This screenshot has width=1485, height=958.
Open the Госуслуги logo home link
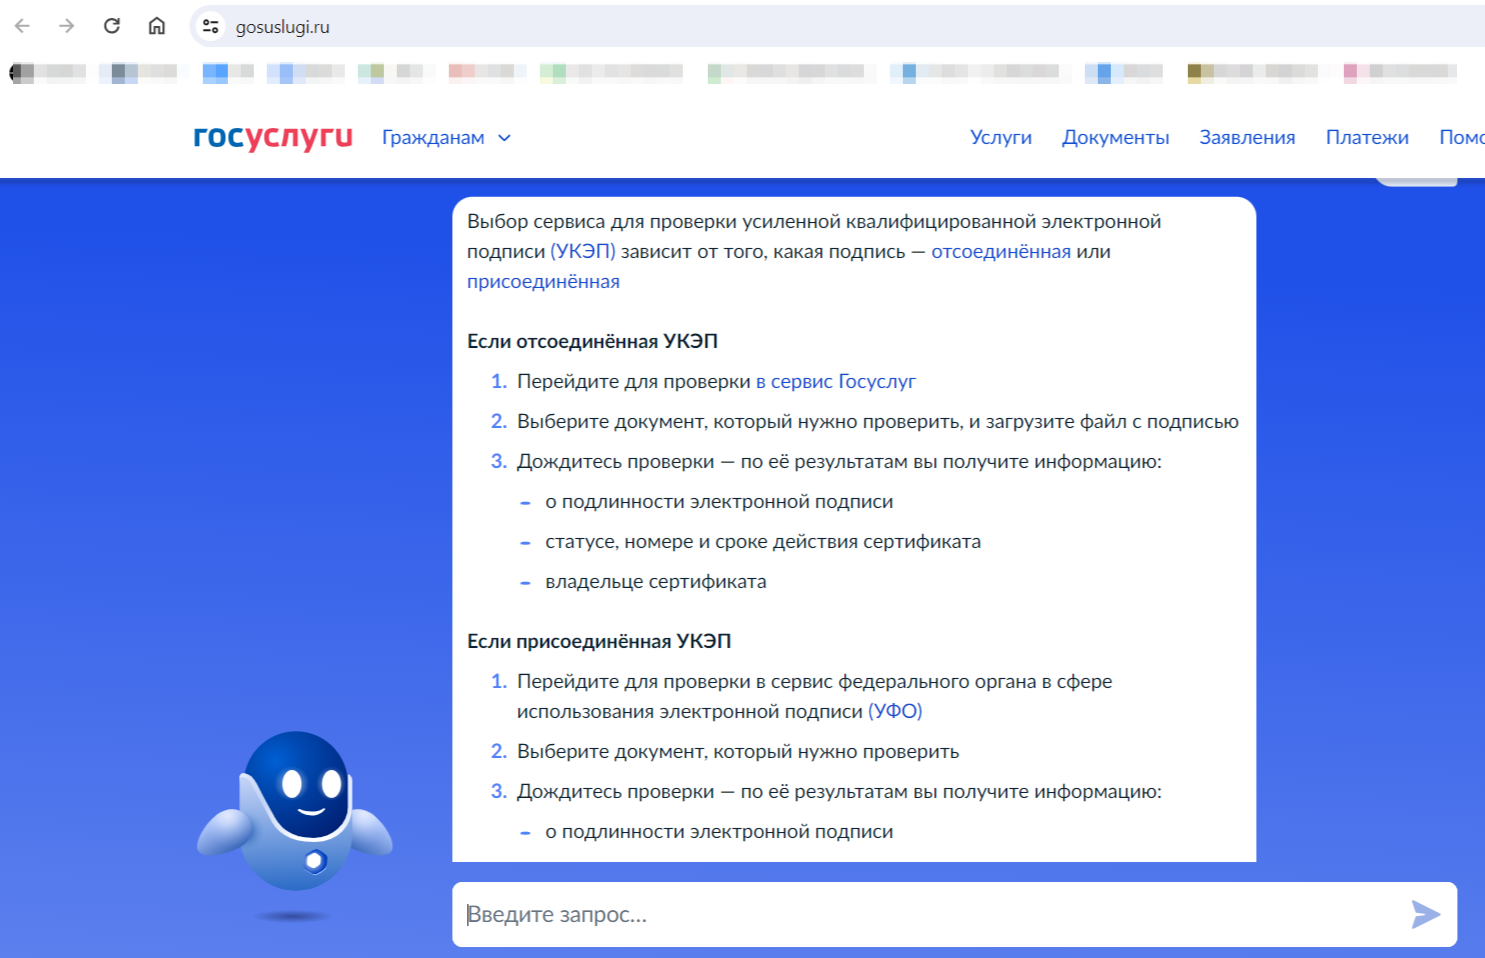click(273, 137)
